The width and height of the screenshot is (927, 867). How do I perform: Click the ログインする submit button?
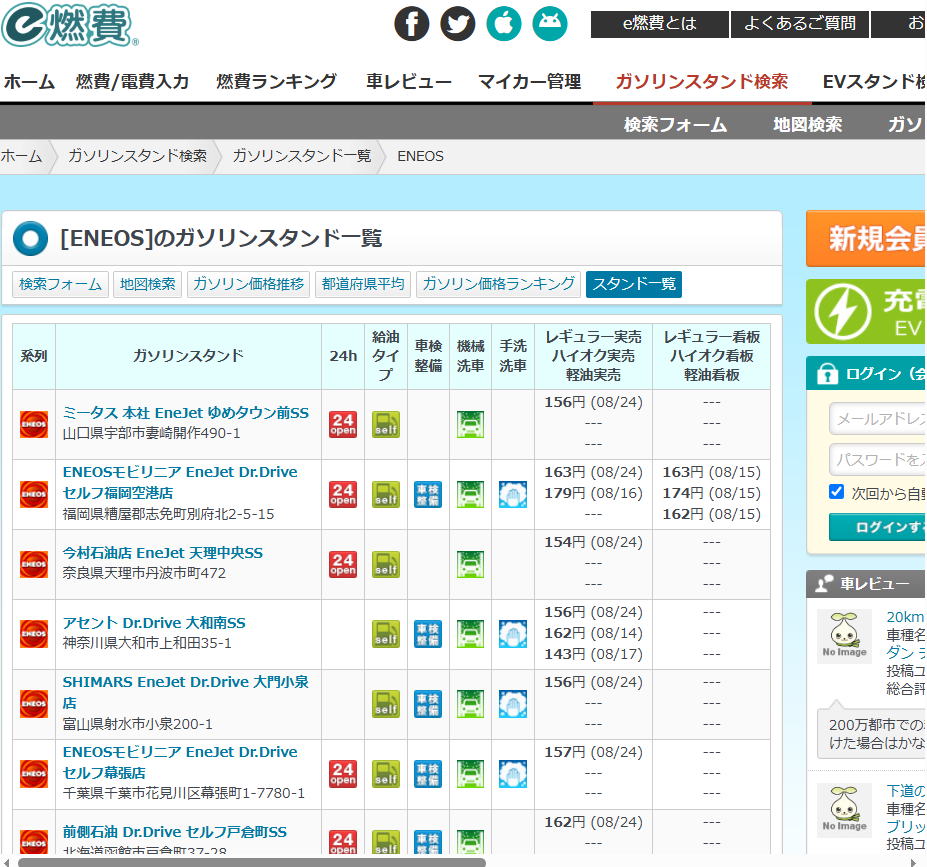coord(877,527)
